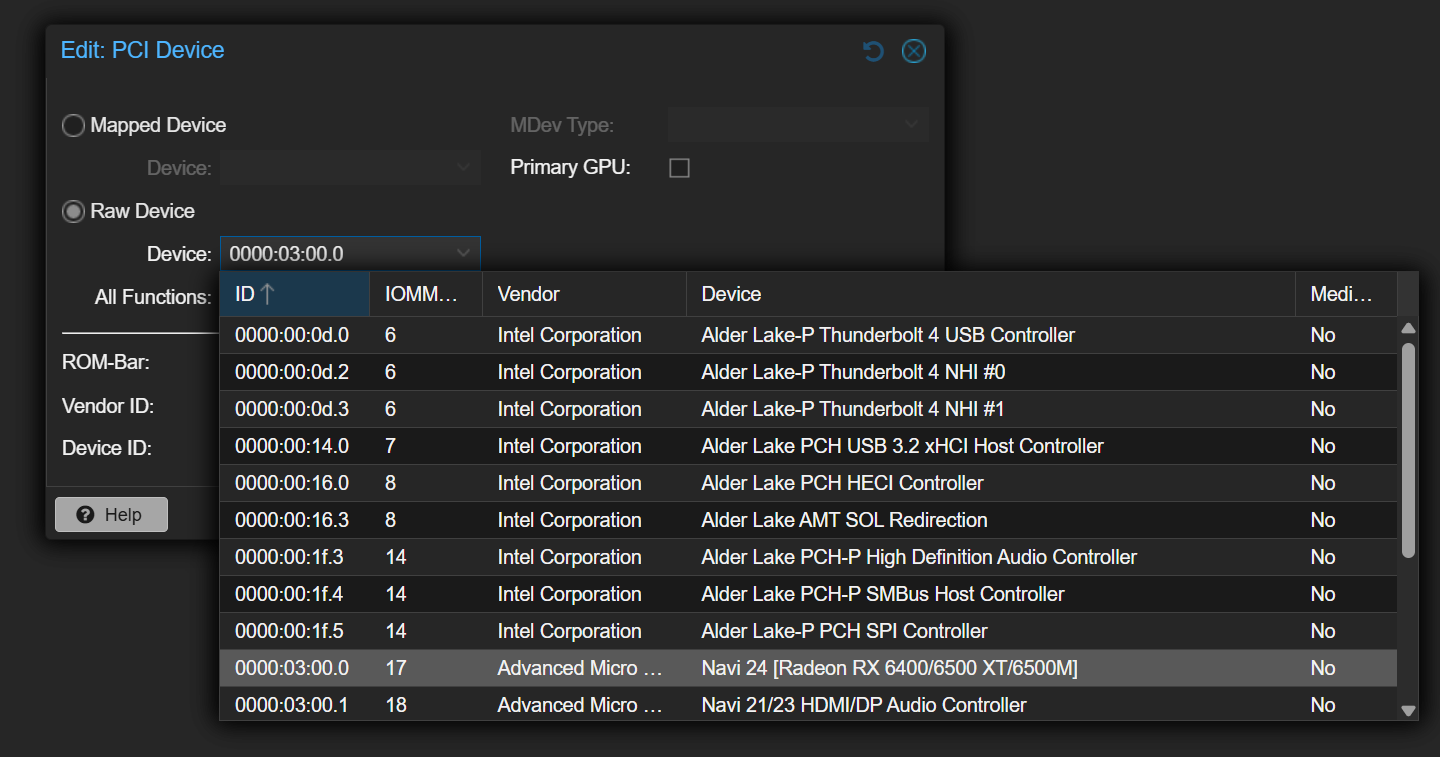
Task: Close the Edit PCI Device dialog
Action: [913, 51]
